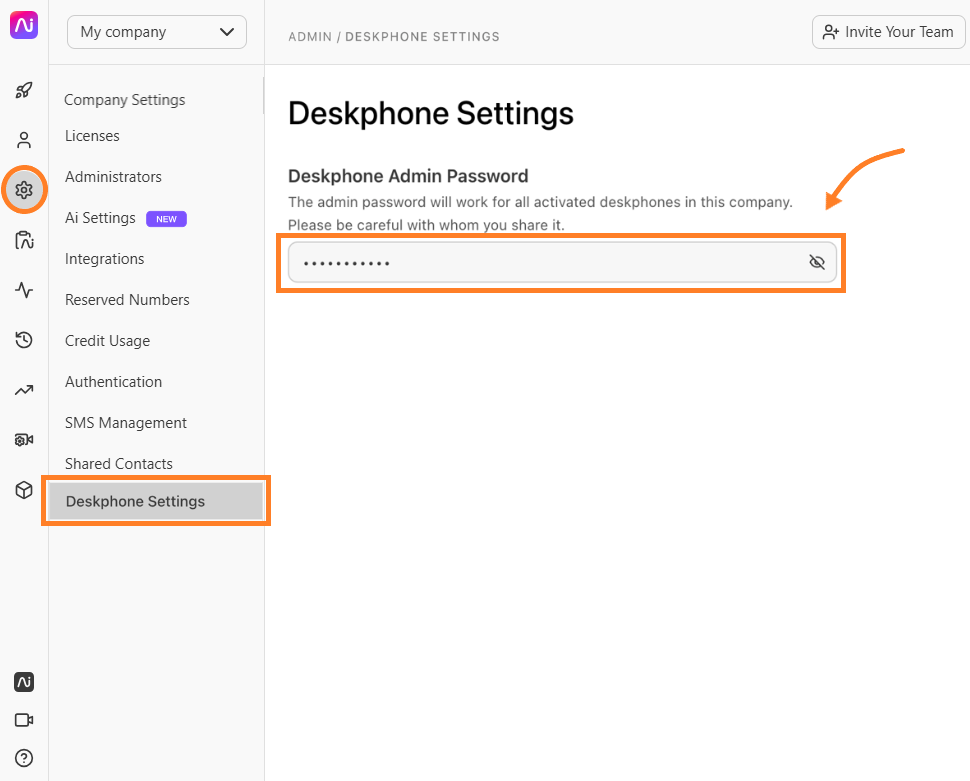Open Integrations menu item

(105, 259)
